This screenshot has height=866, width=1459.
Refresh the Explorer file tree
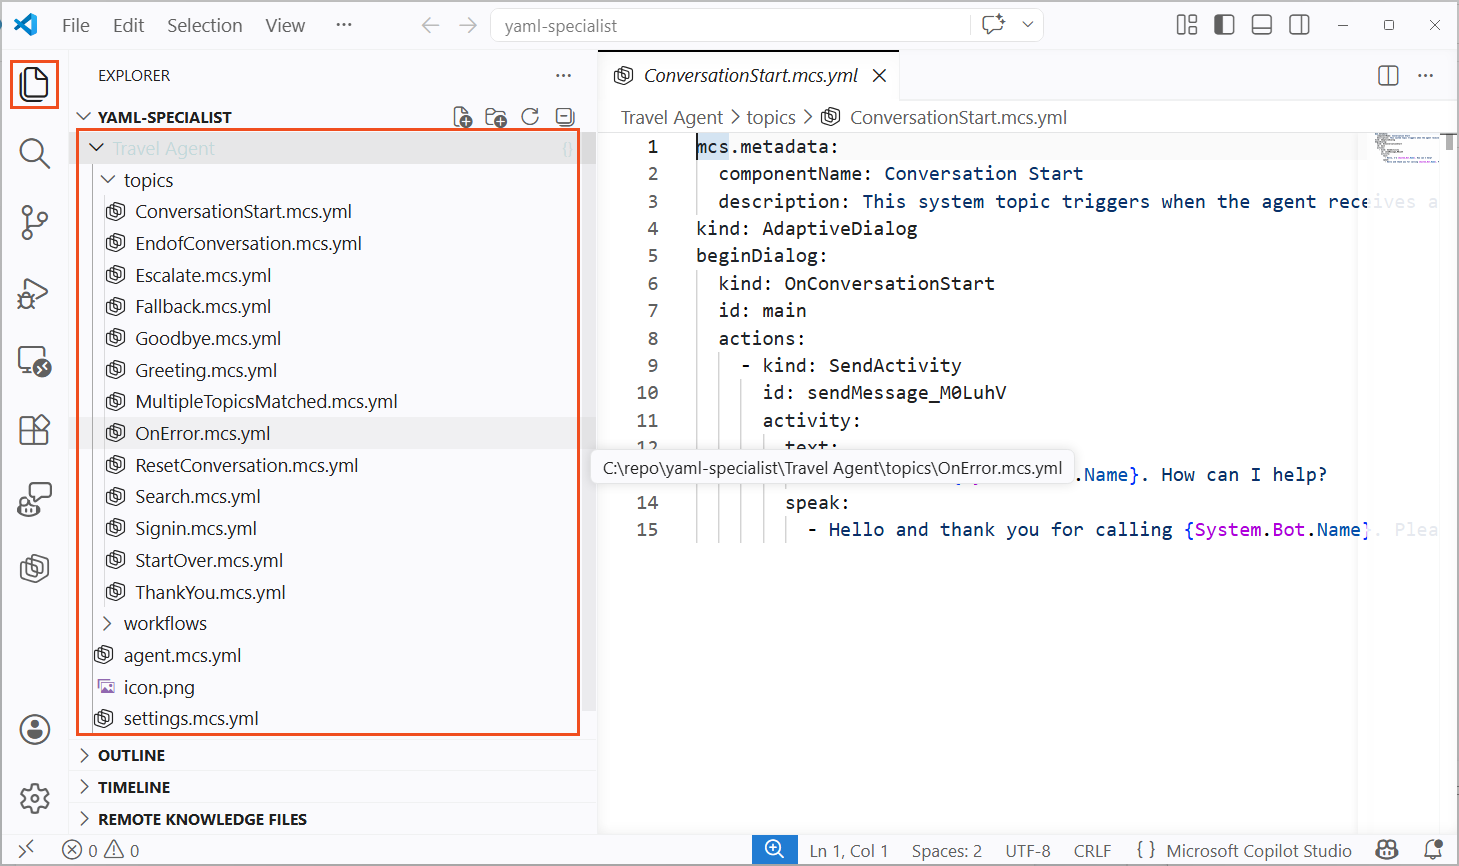click(530, 117)
